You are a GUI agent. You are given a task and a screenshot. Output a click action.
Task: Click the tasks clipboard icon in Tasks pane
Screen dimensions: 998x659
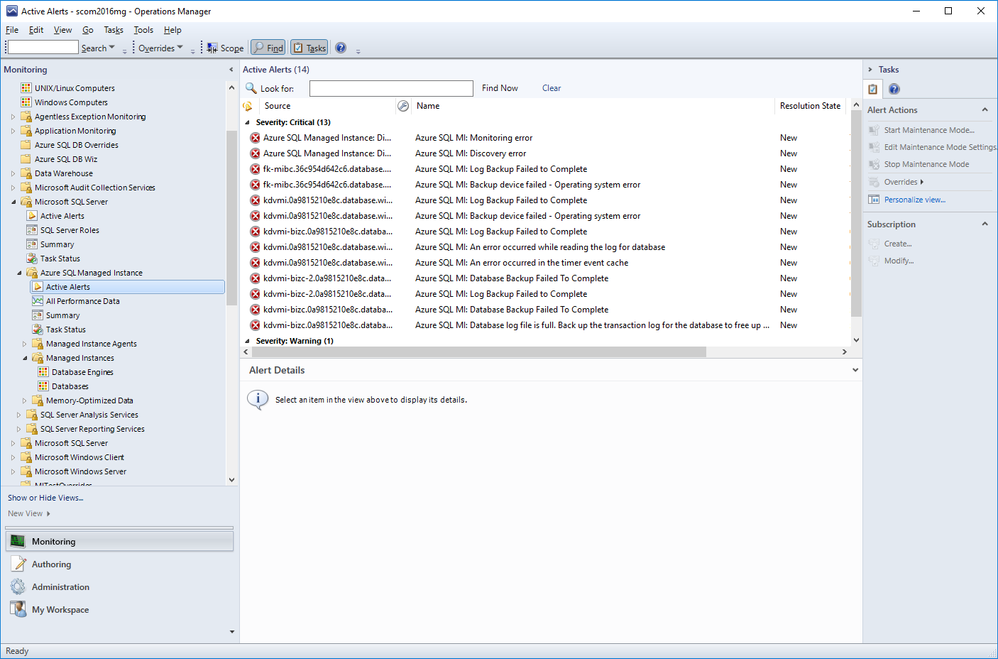pyautogui.click(x=873, y=89)
